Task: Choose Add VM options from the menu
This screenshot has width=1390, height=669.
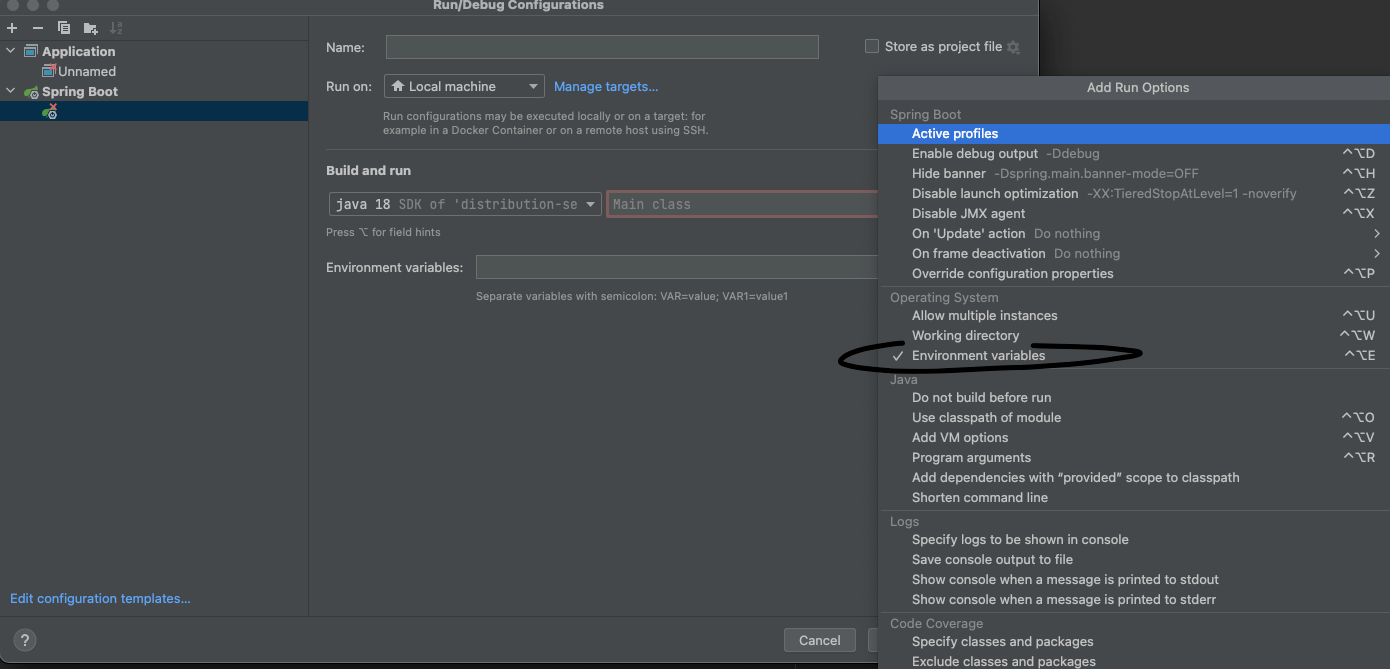Action: pyautogui.click(x=959, y=437)
